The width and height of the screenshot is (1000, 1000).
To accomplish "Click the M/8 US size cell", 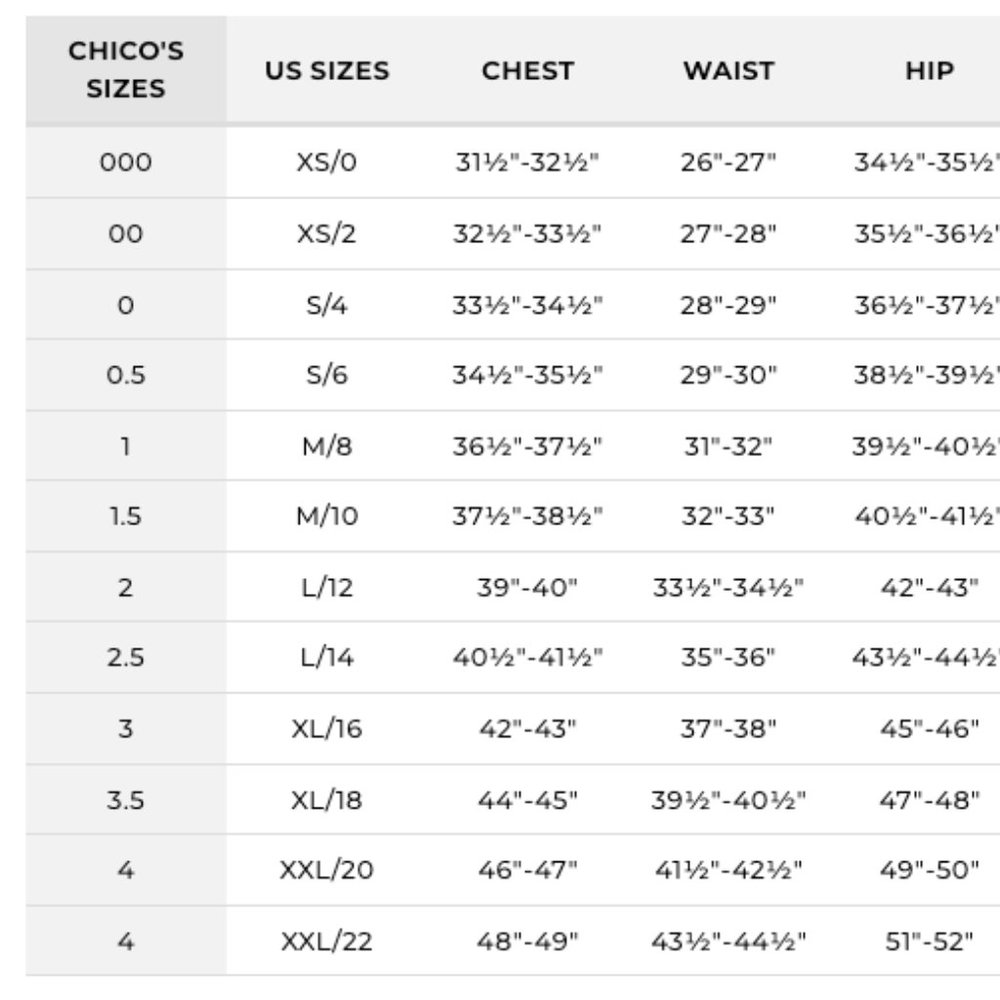I will [327, 446].
